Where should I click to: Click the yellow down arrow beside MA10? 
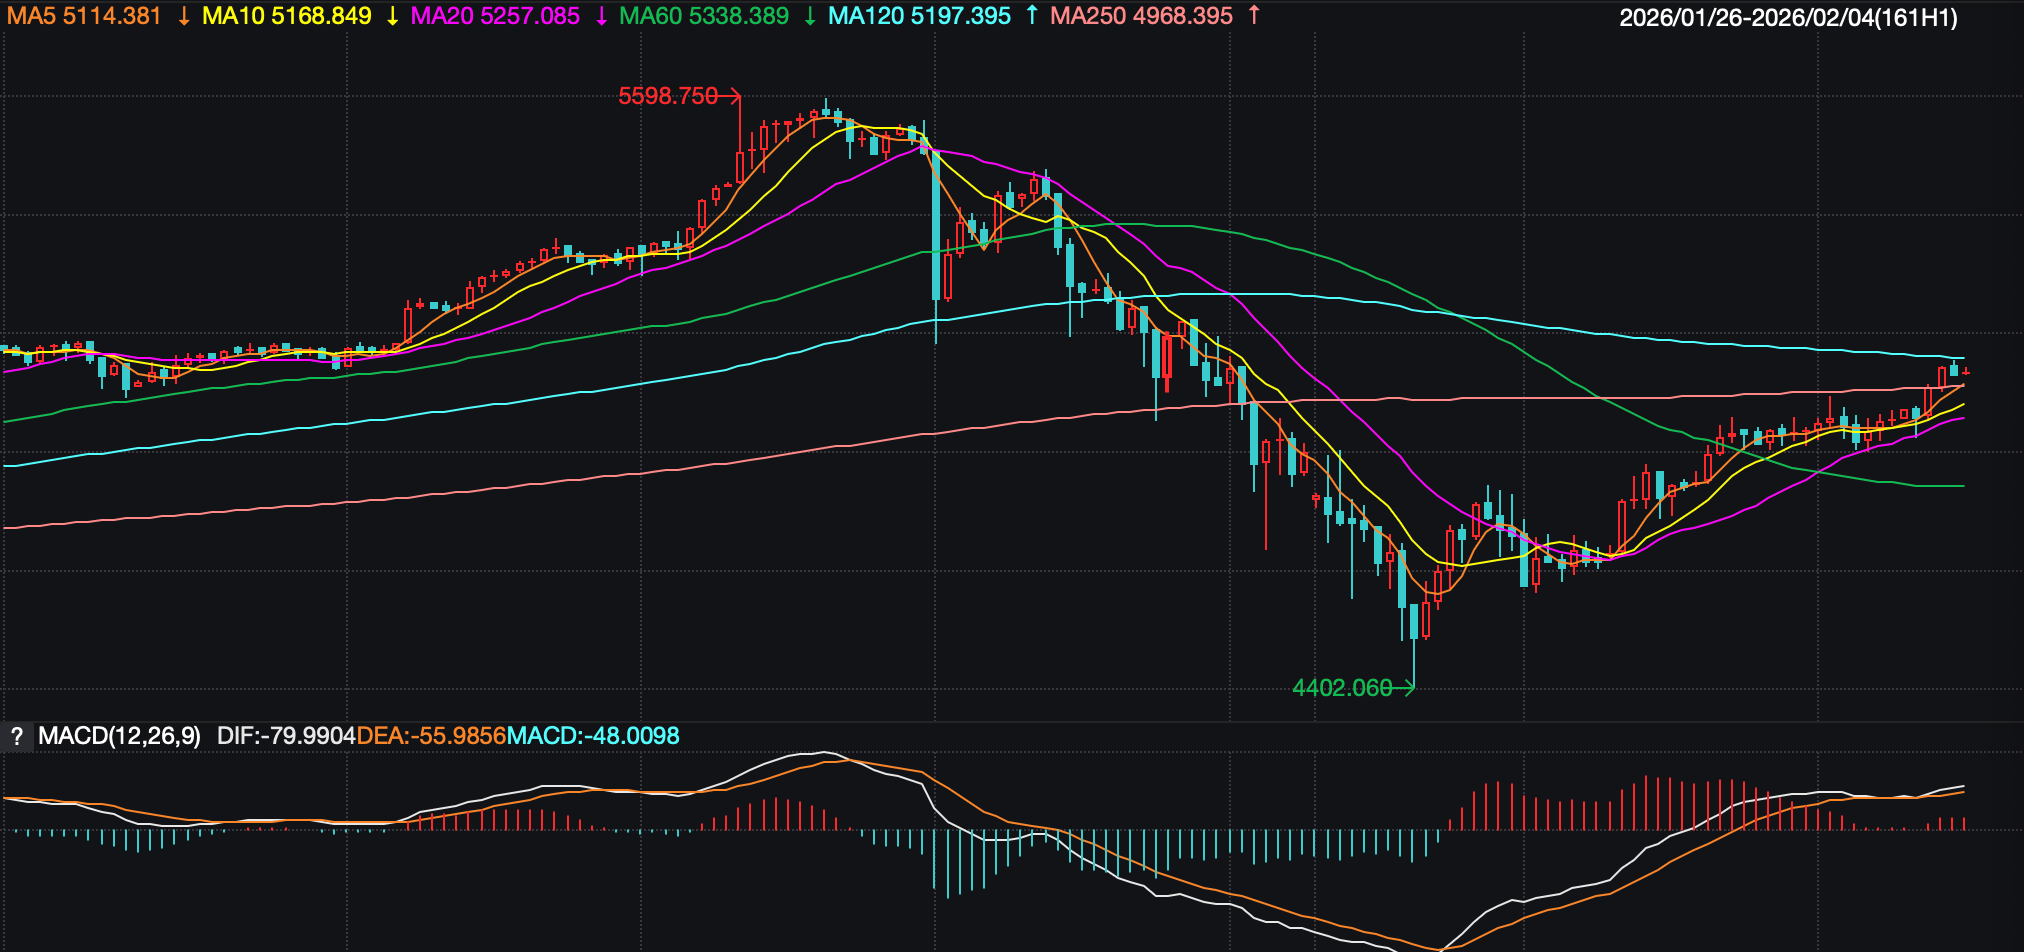tap(392, 16)
